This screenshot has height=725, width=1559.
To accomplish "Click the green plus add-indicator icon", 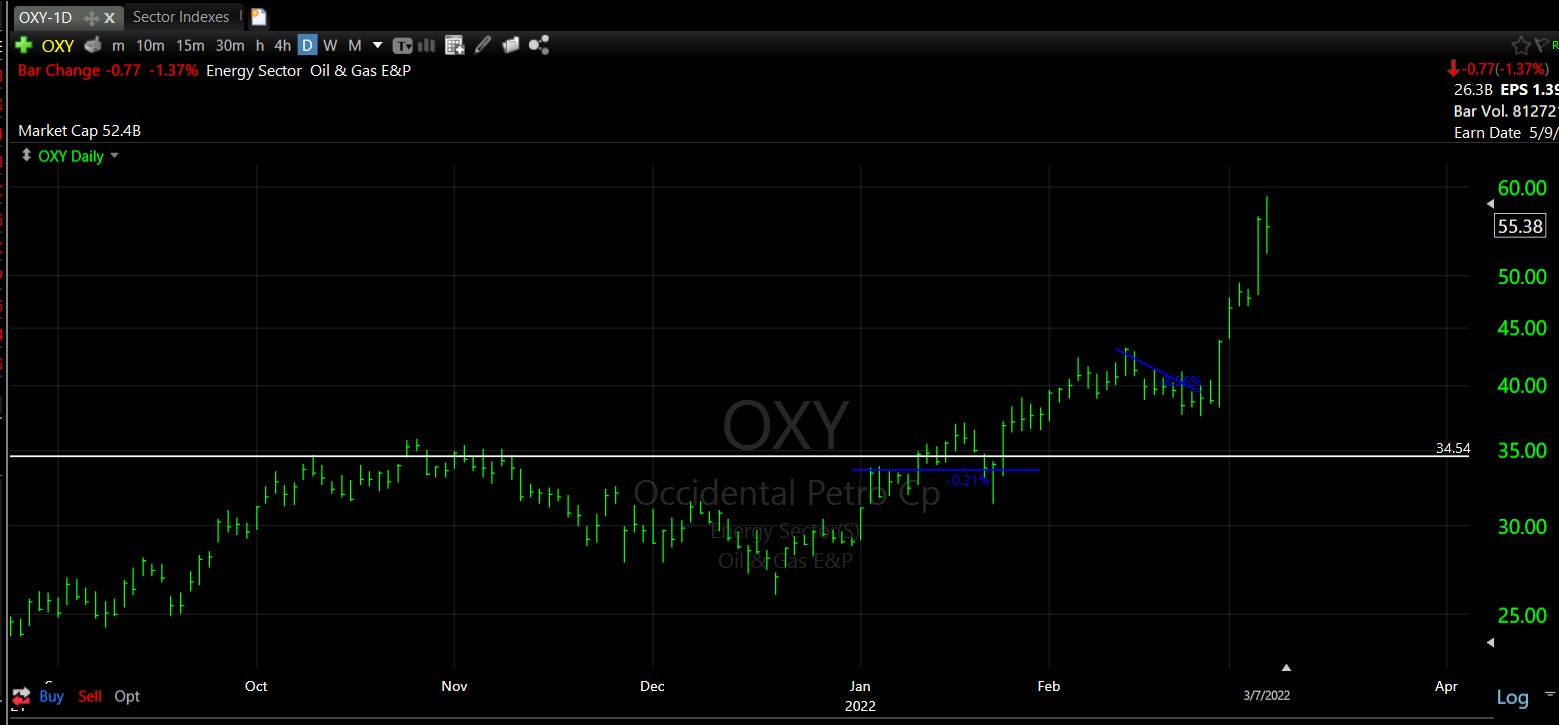I will [24, 45].
